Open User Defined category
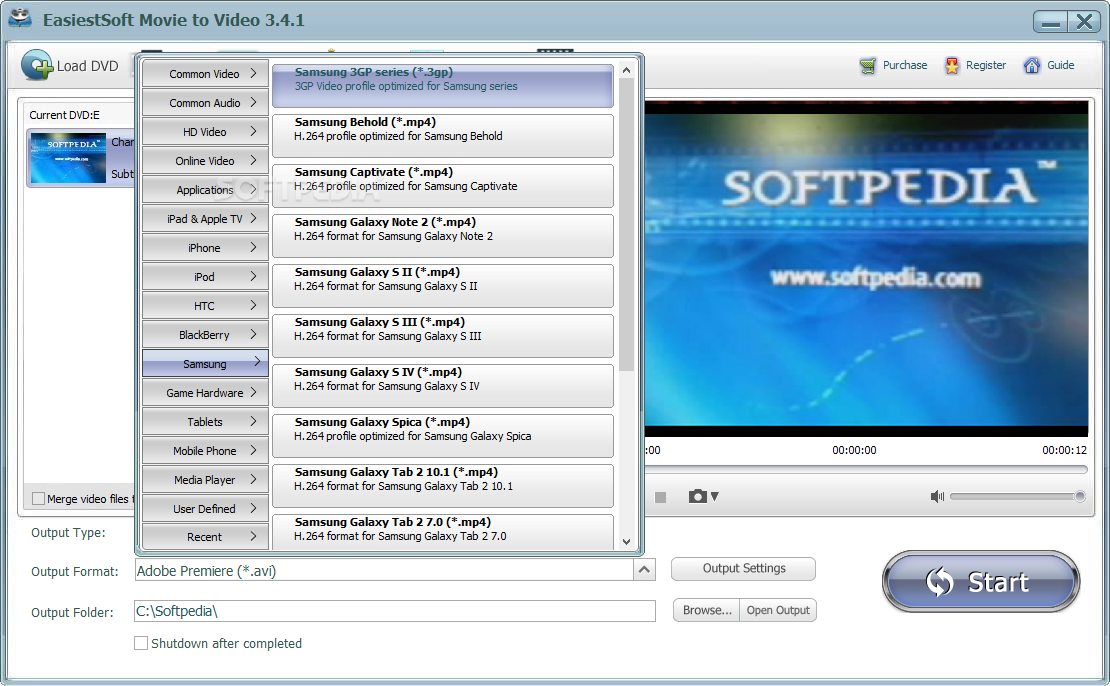The width and height of the screenshot is (1110, 686). [x=205, y=508]
